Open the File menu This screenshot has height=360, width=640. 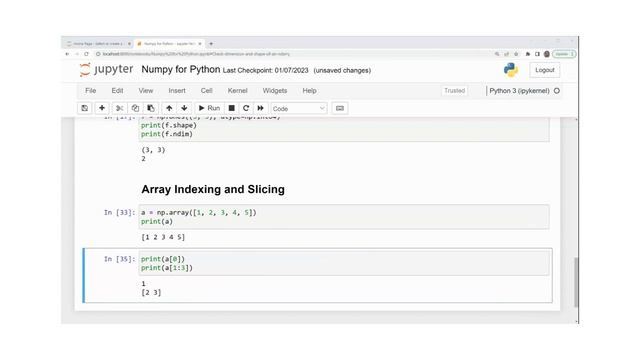[x=91, y=91]
